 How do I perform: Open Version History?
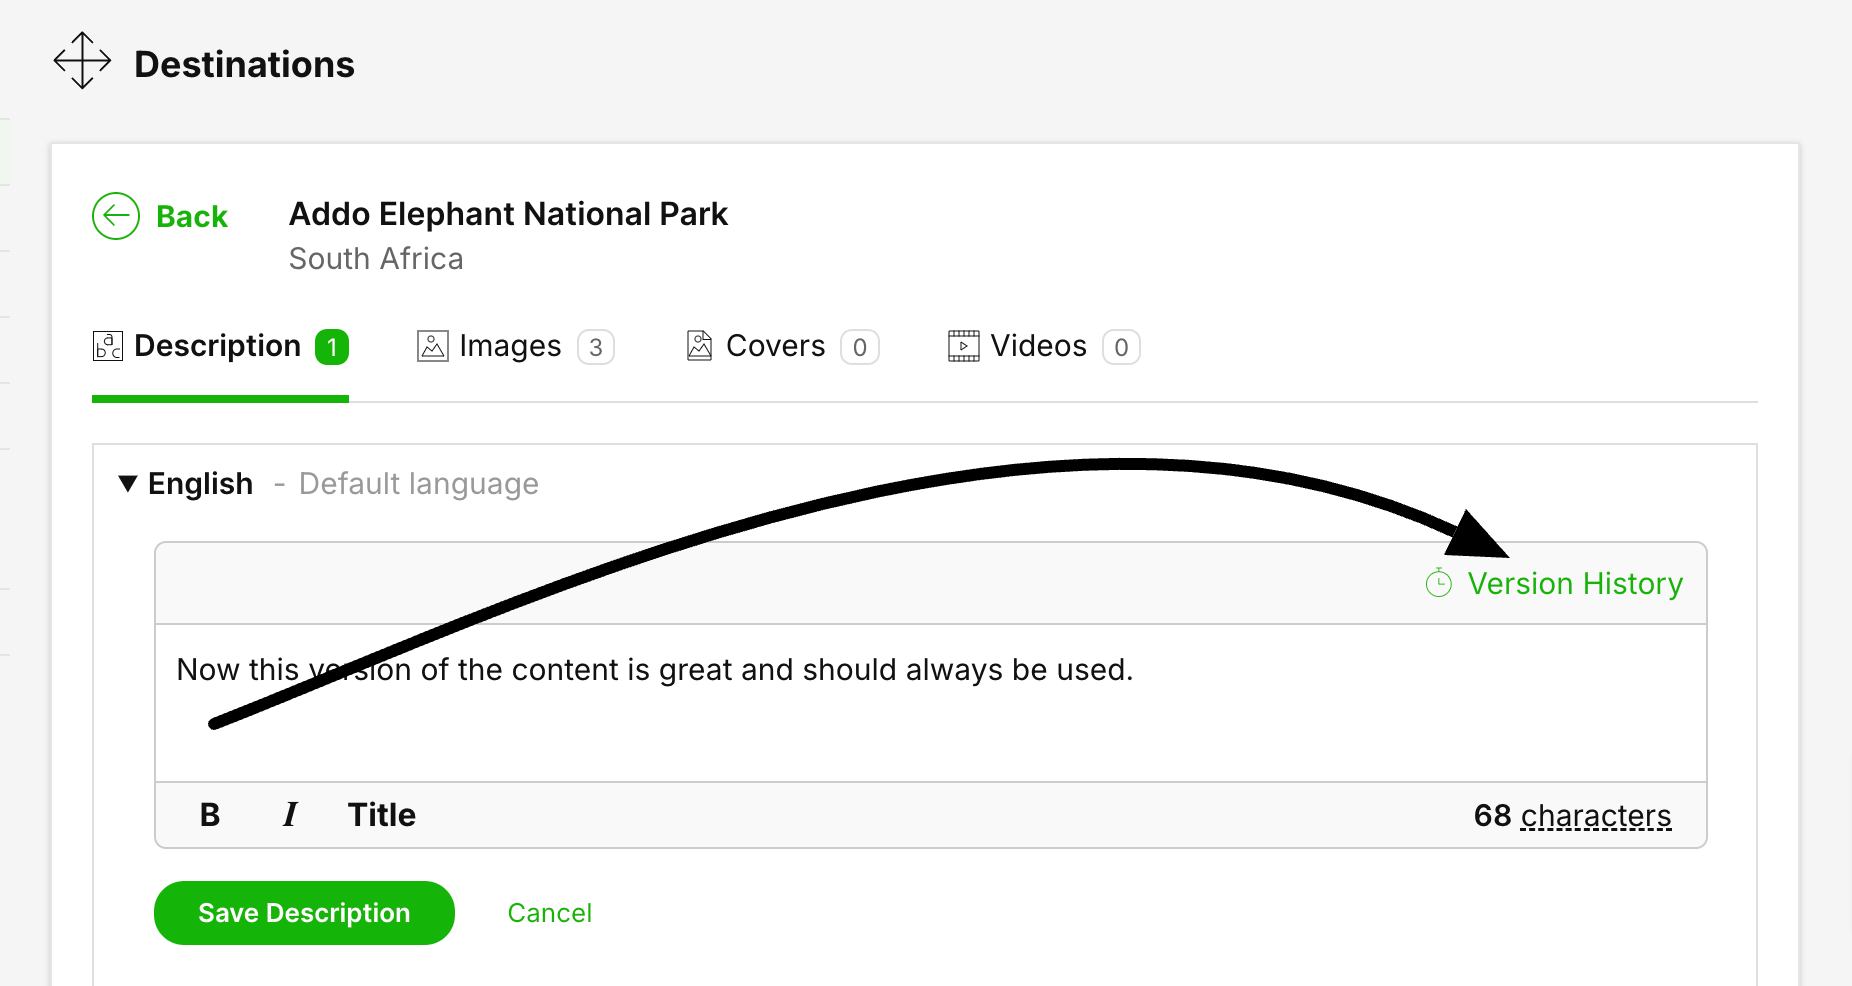(1575, 583)
